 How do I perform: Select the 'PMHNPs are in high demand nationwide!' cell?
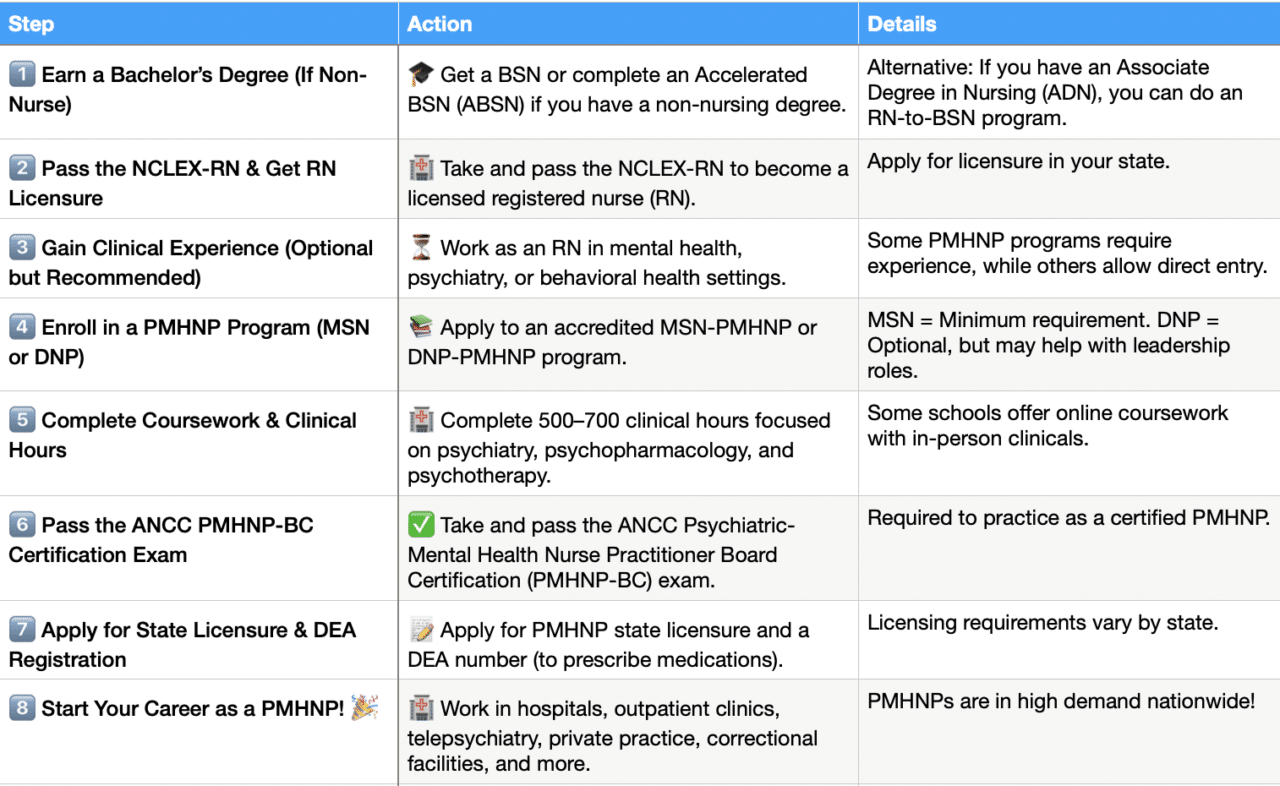point(1060,701)
